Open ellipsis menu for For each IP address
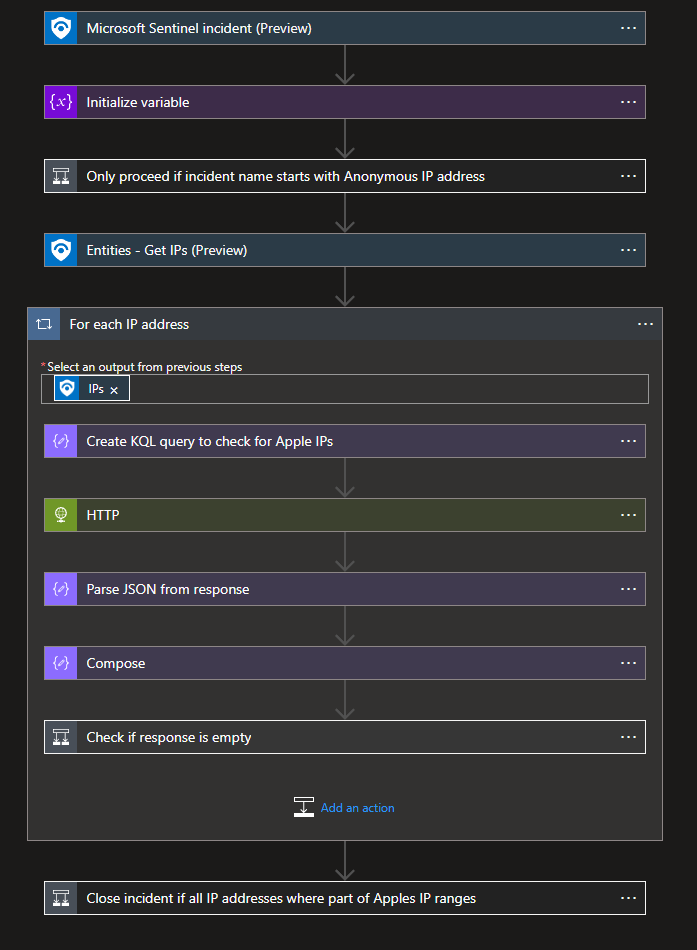 click(645, 324)
